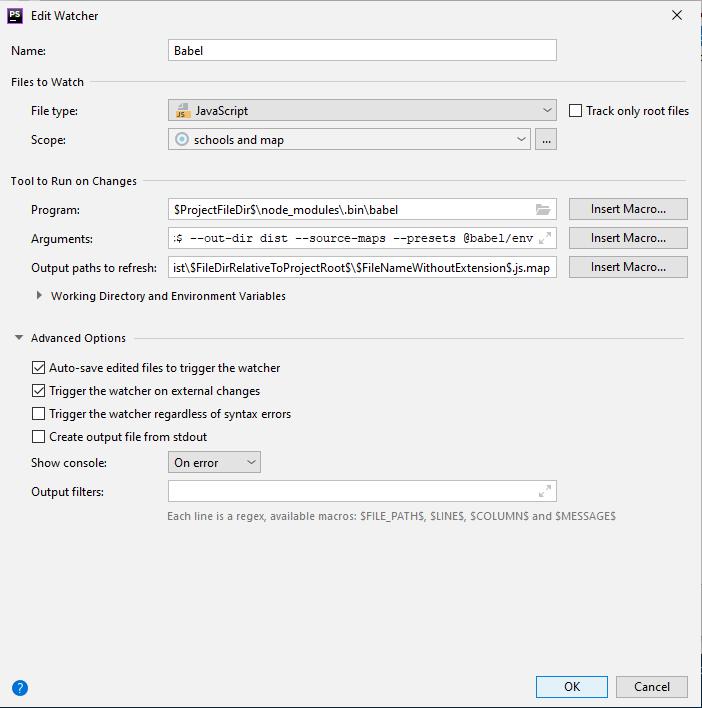
Task: Open the Scope dropdown
Action: click(x=349, y=139)
